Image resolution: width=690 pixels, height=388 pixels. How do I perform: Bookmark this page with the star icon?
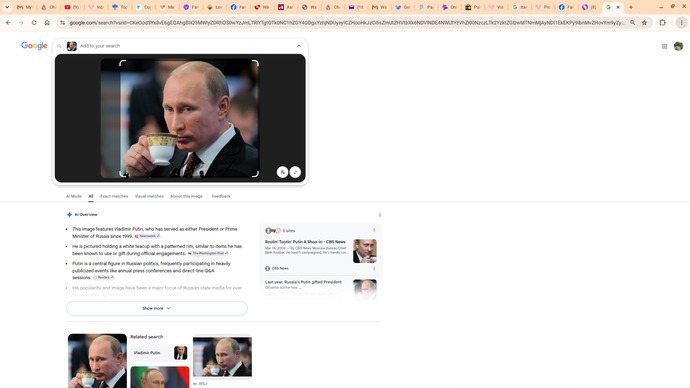644,22
